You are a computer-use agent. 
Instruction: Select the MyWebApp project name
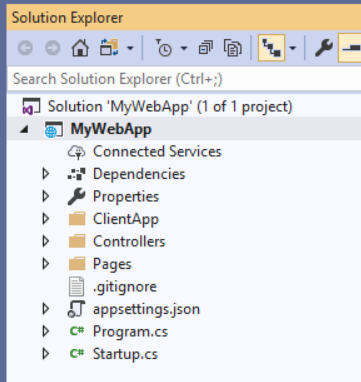point(111,129)
